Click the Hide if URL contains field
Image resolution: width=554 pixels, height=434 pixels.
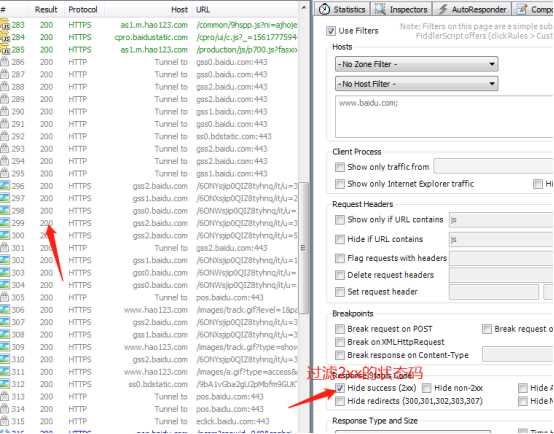tap(501, 239)
